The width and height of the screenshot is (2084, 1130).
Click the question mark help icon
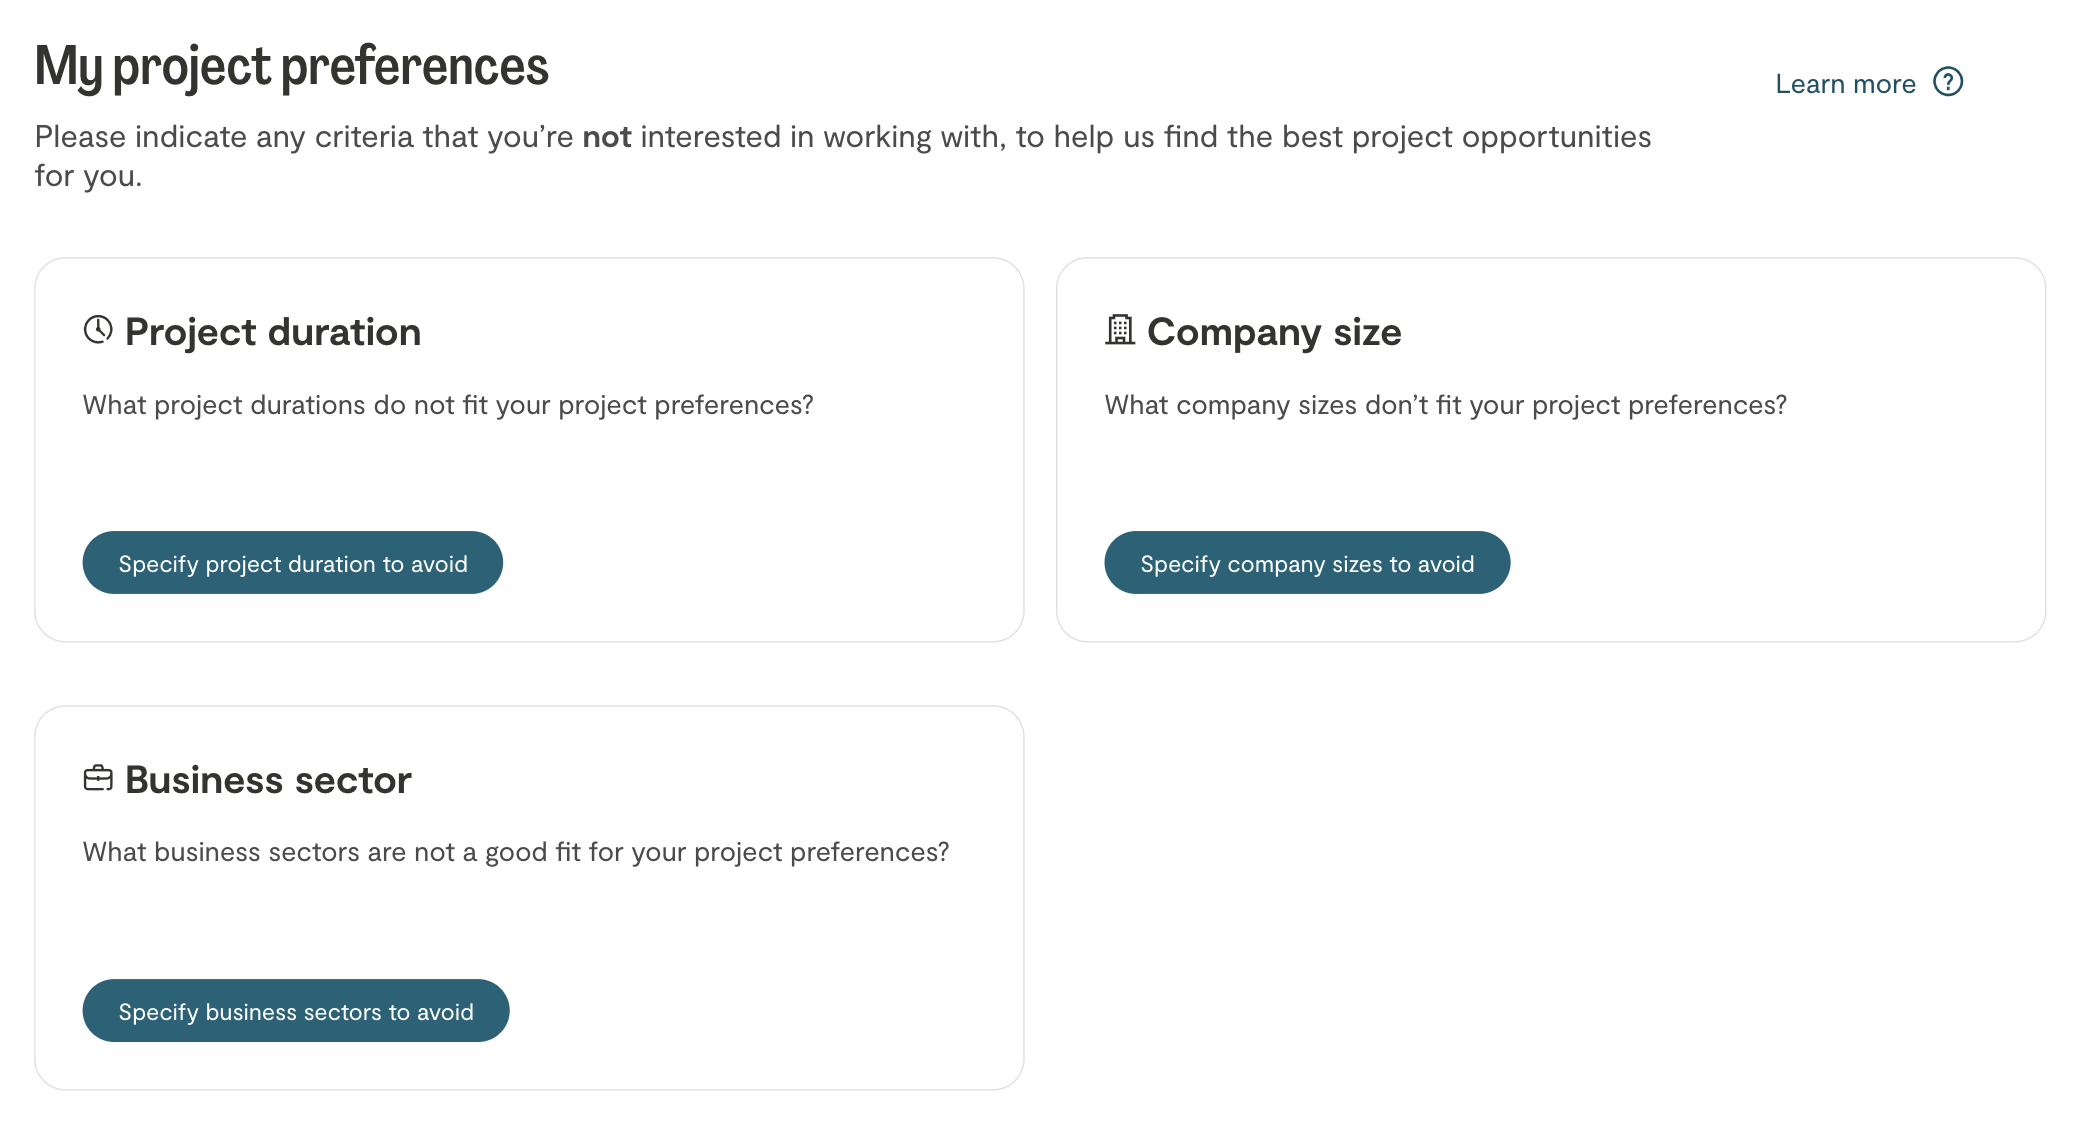1948,82
